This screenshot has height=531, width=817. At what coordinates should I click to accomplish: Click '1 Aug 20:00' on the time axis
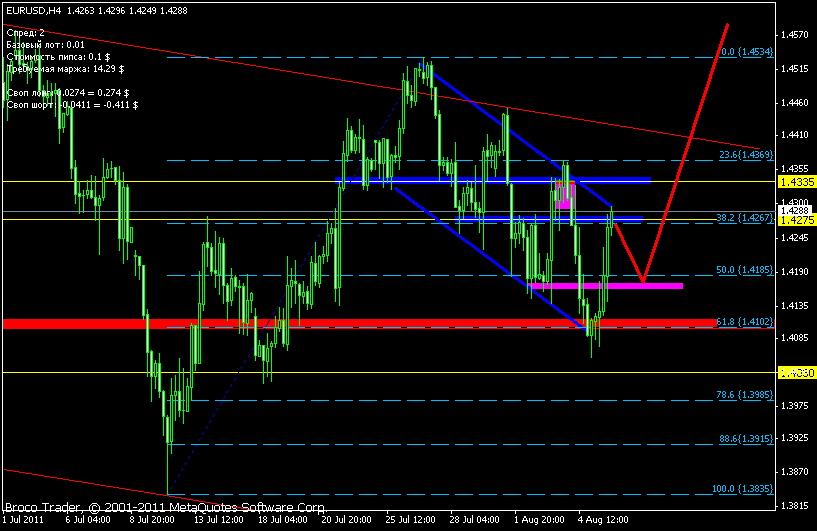[x=539, y=520]
